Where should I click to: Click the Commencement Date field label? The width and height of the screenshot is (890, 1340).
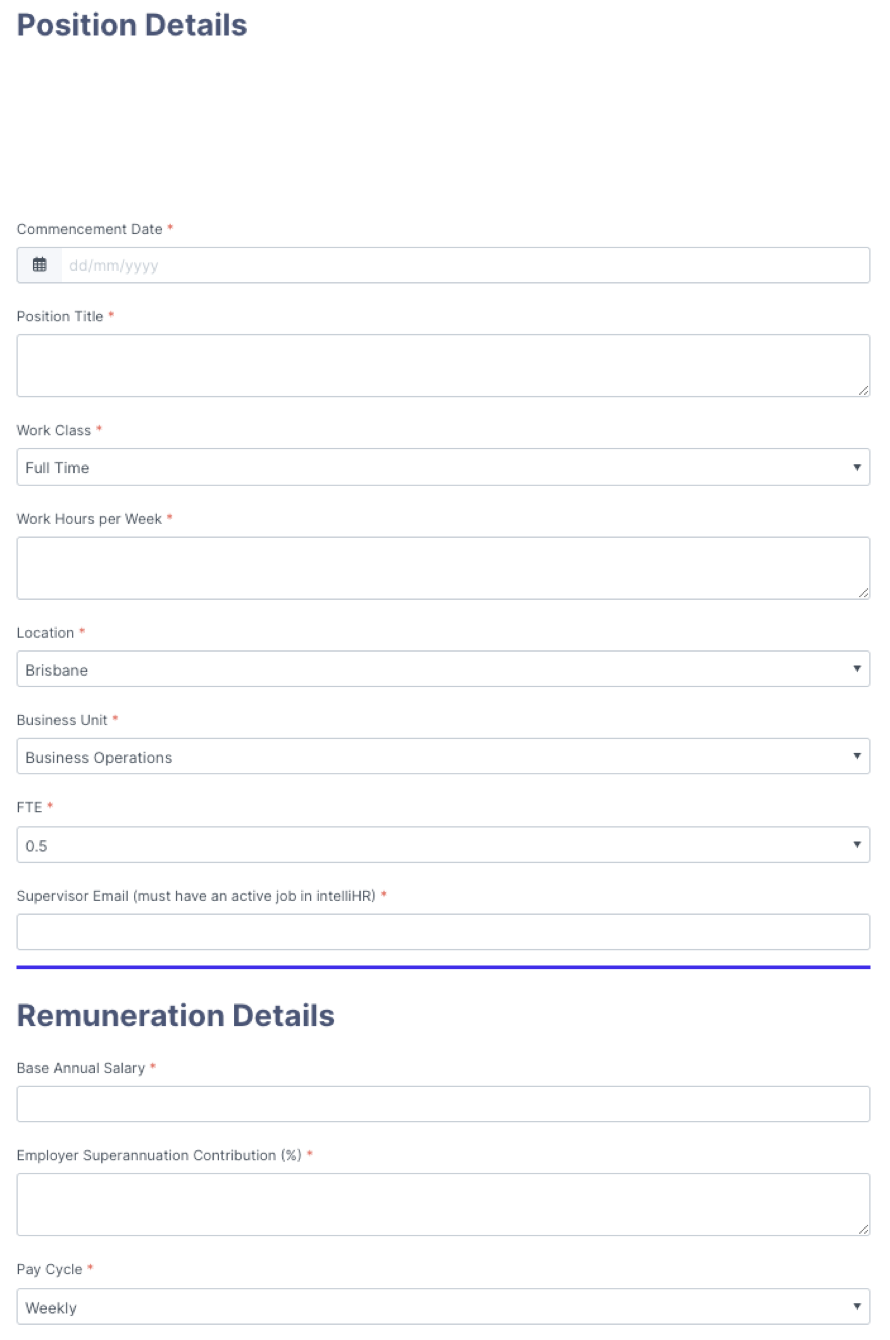coord(89,229)
